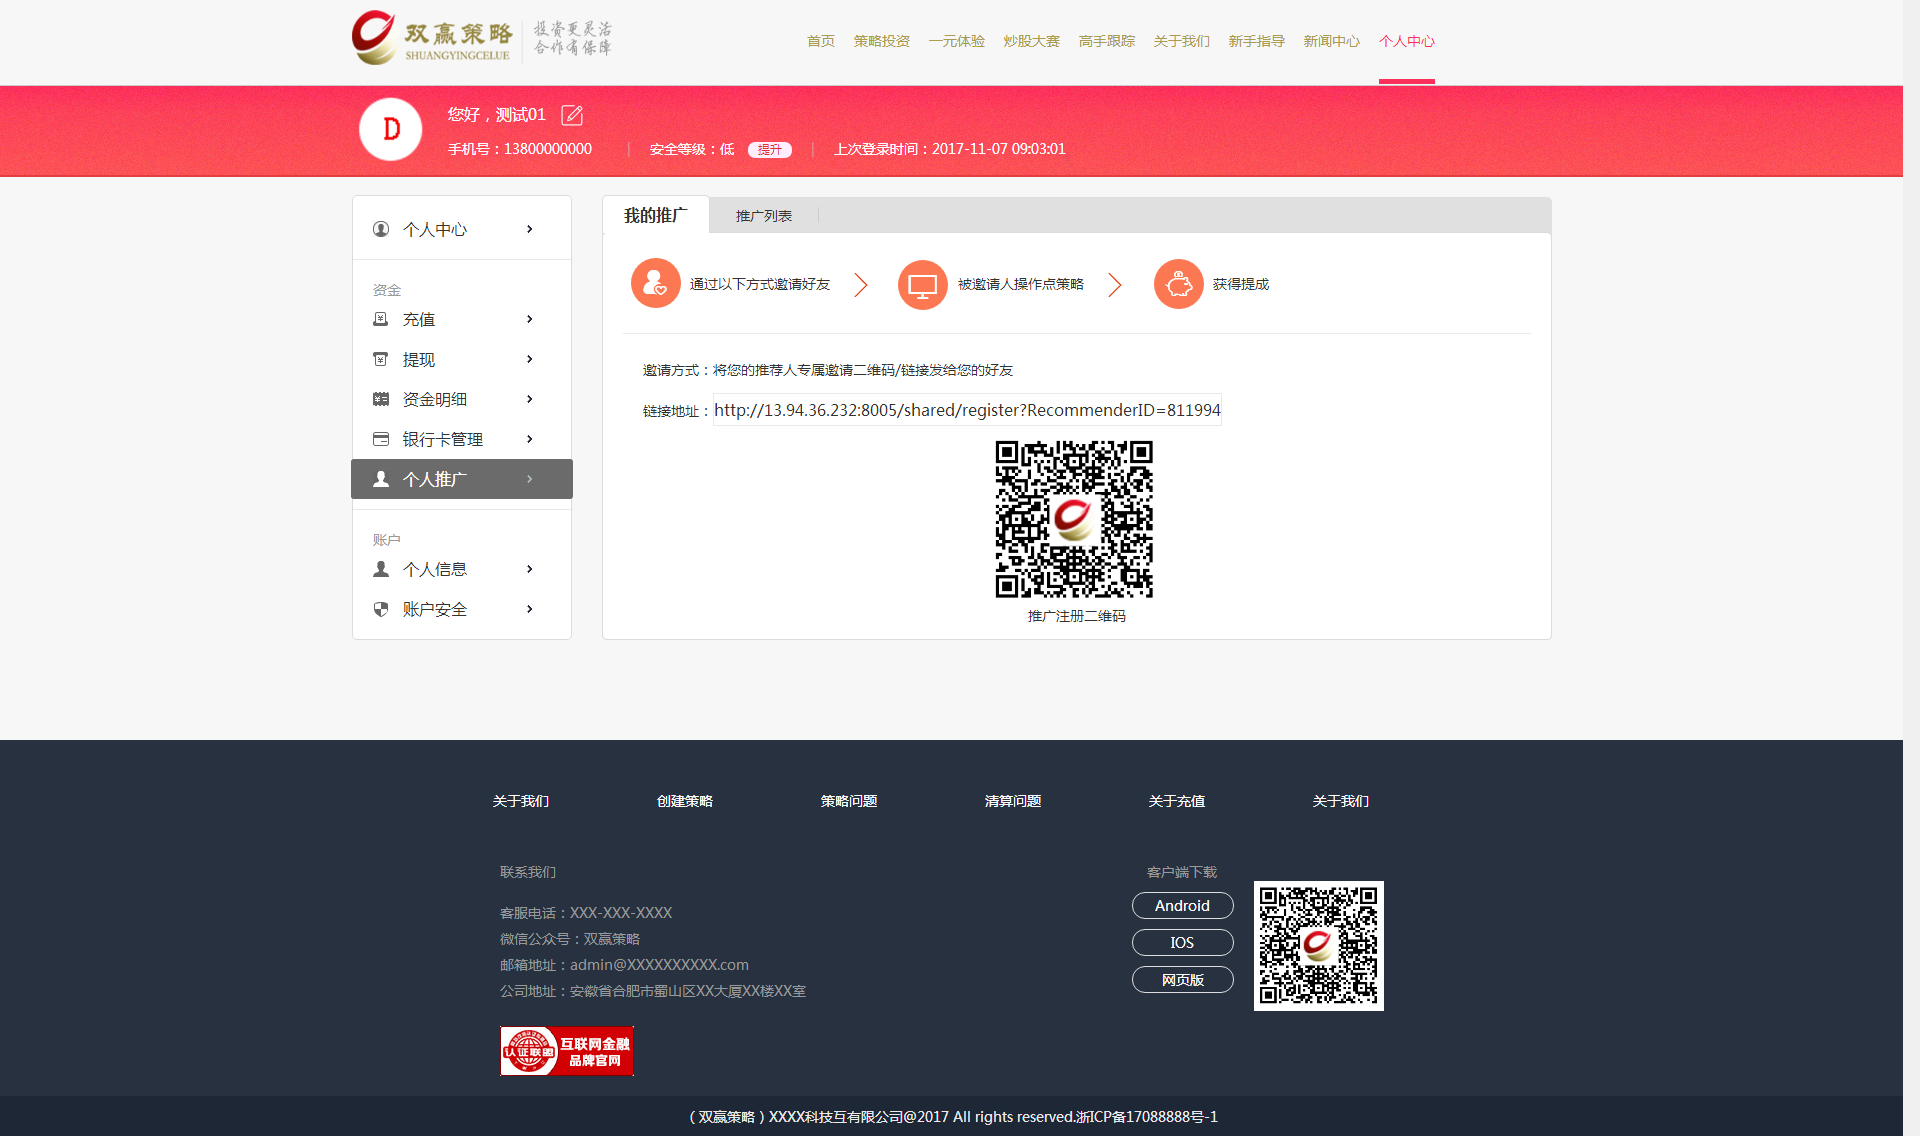The height and width of the screenshot is (1136, 1920).
Task: Open the first 关于我们 footer link
Action: point(521,801)
